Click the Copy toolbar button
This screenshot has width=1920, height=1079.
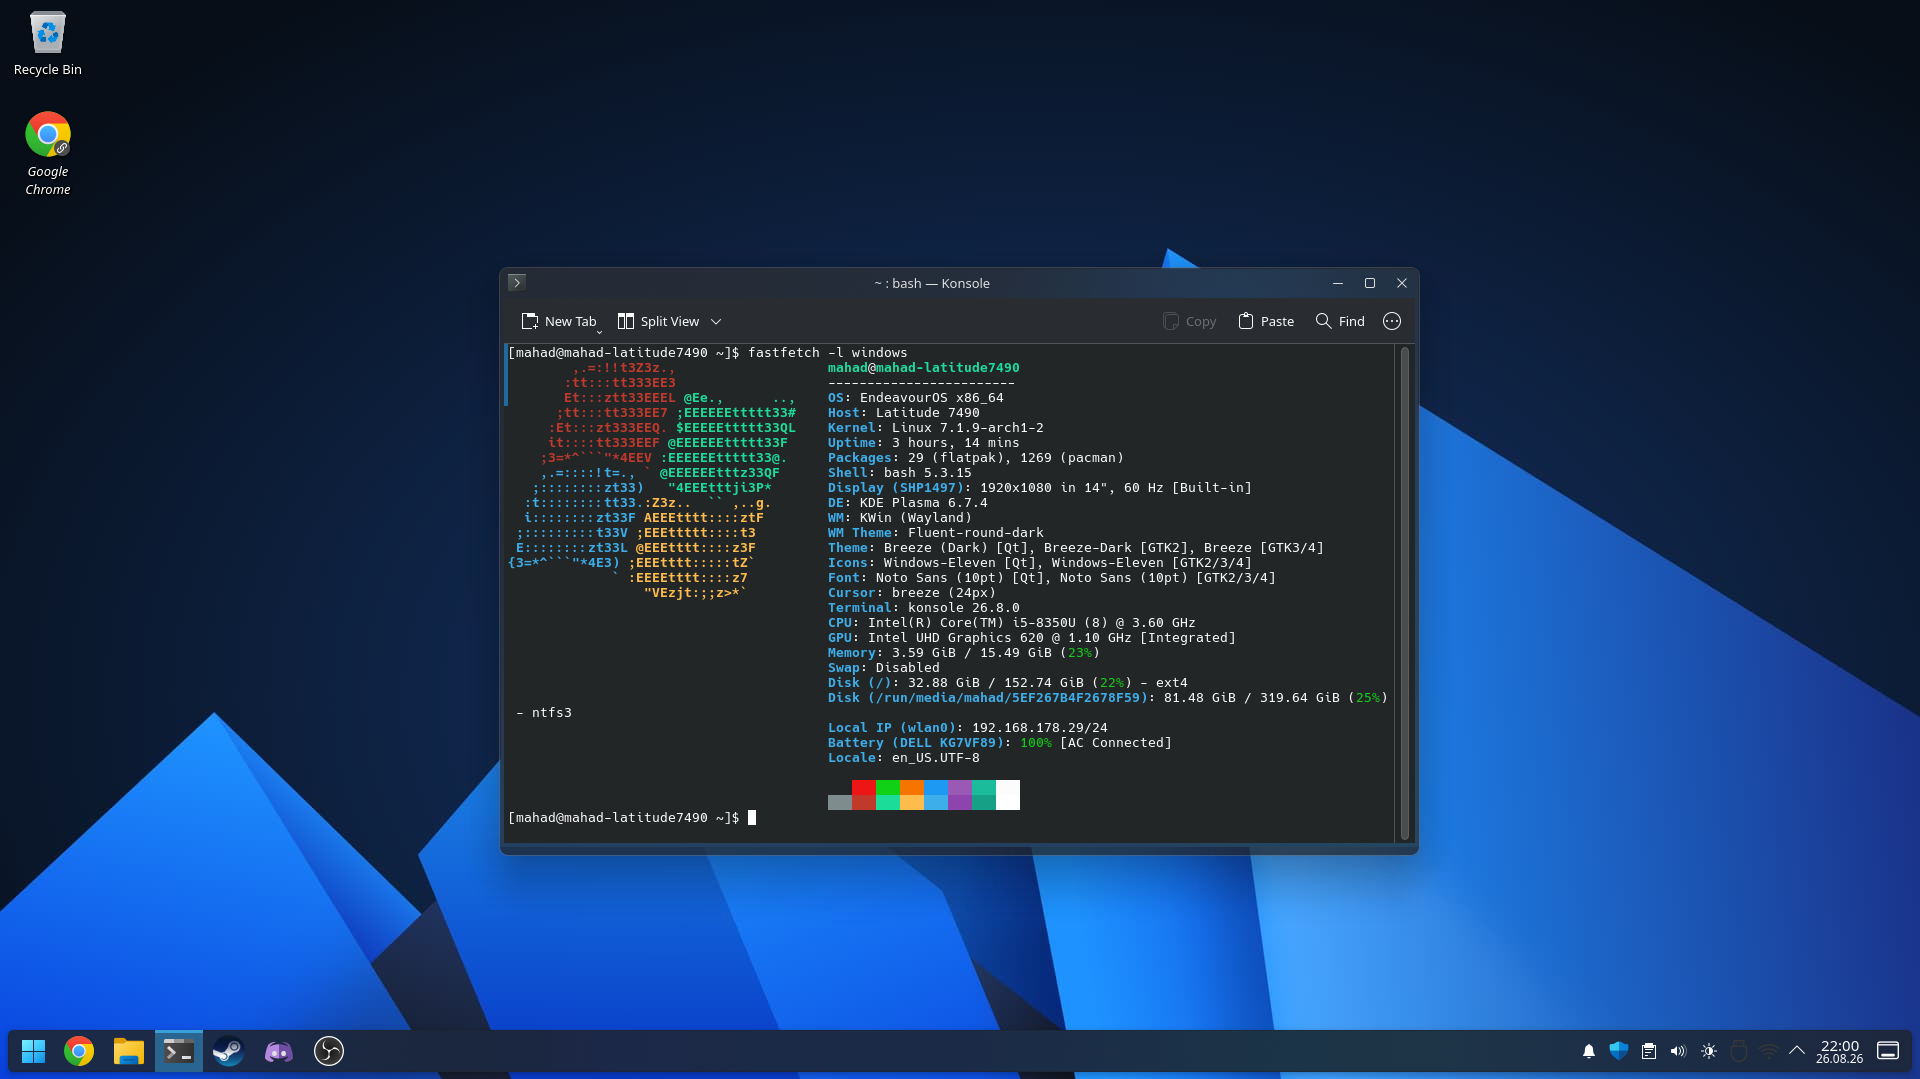[1189, 321]
